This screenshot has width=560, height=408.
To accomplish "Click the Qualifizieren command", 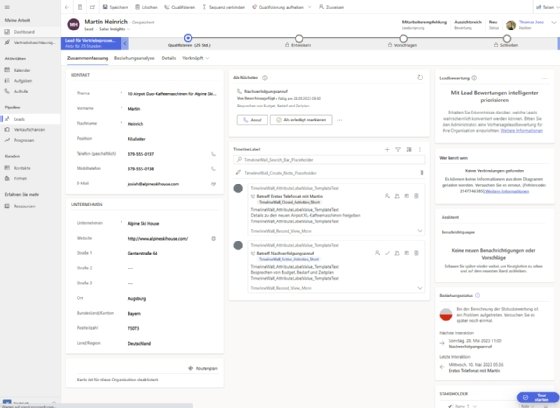I will 180,7.
